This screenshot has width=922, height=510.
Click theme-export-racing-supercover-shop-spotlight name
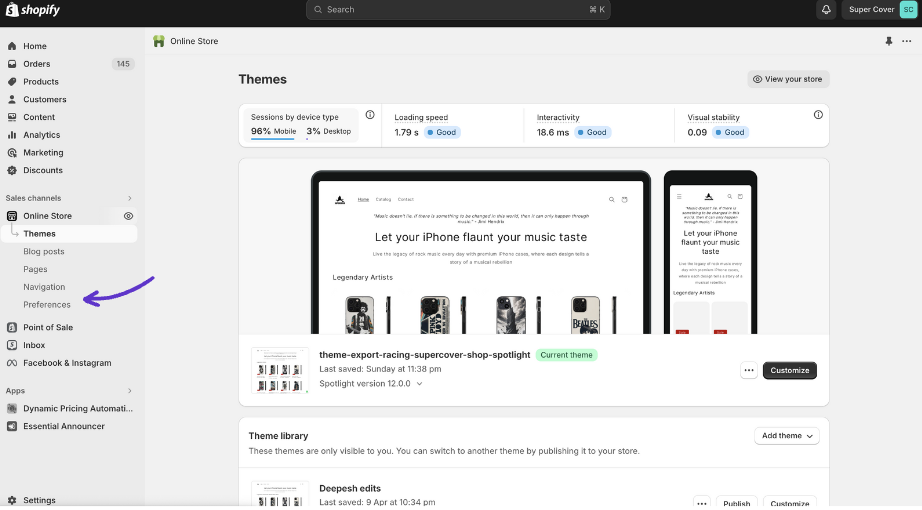[425, 355]
